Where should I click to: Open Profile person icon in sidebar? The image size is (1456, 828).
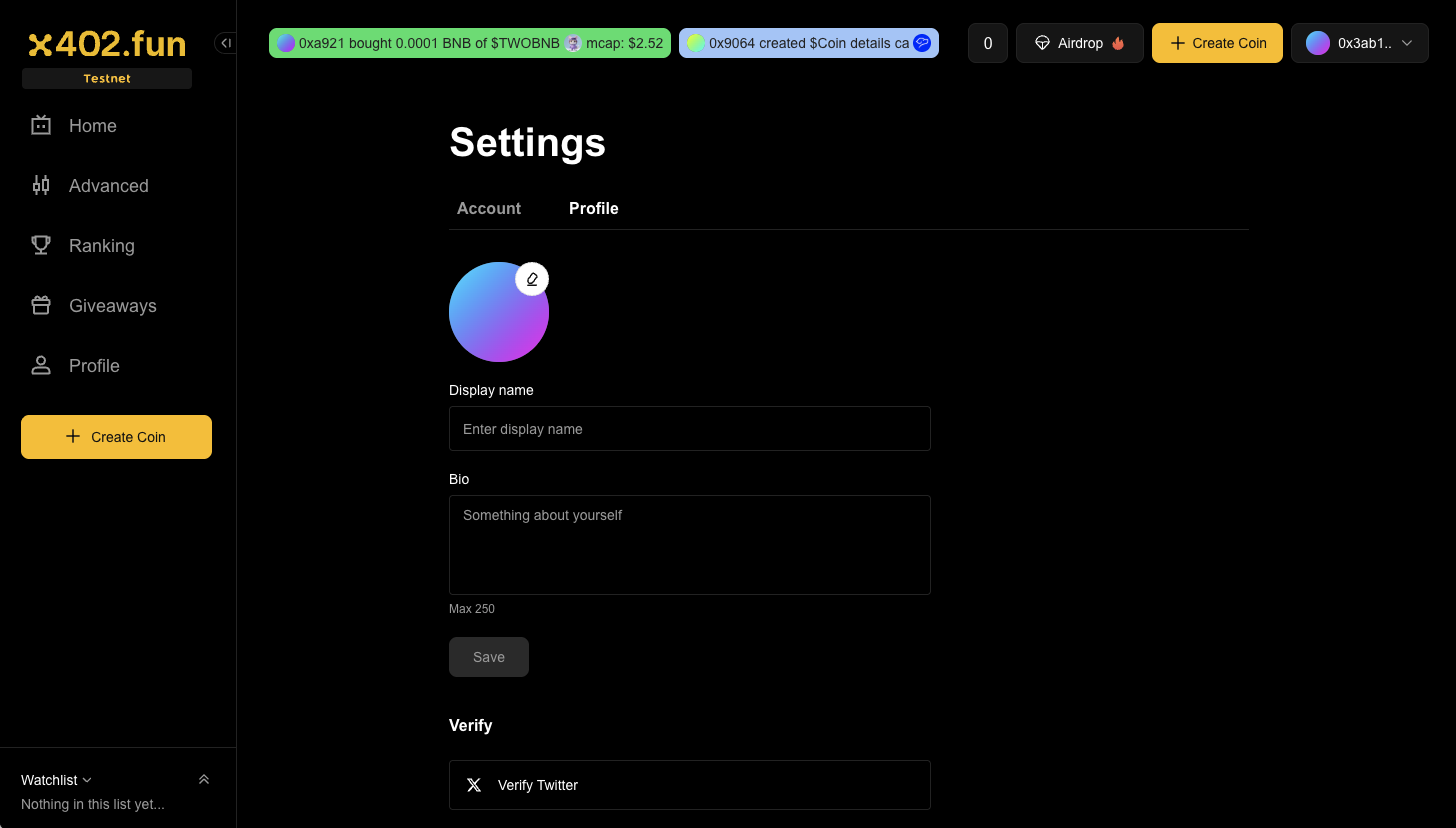[x=41, y=366]
